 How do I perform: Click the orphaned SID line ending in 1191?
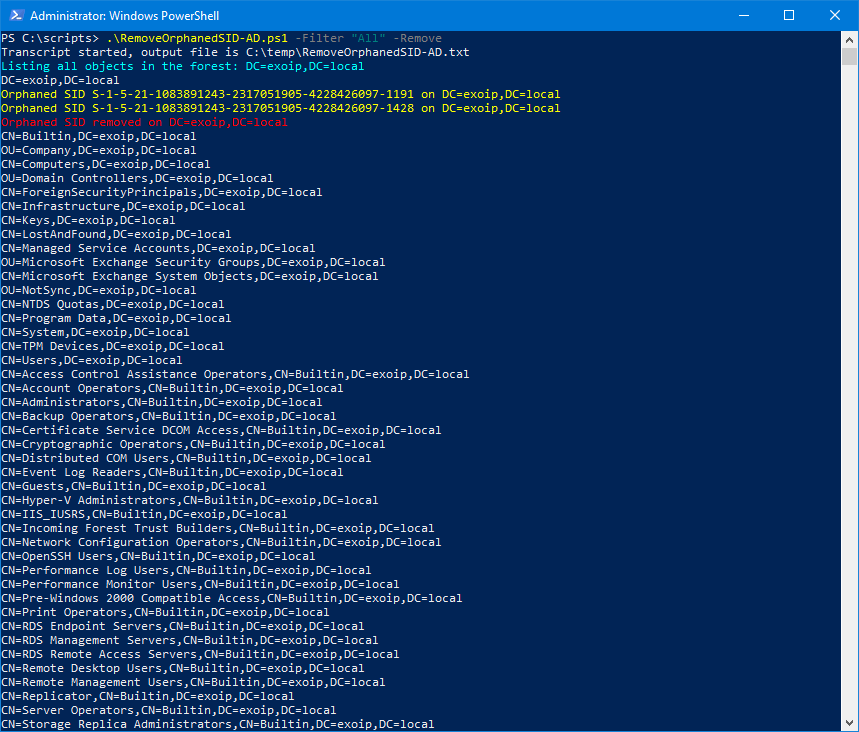[280, 94]
